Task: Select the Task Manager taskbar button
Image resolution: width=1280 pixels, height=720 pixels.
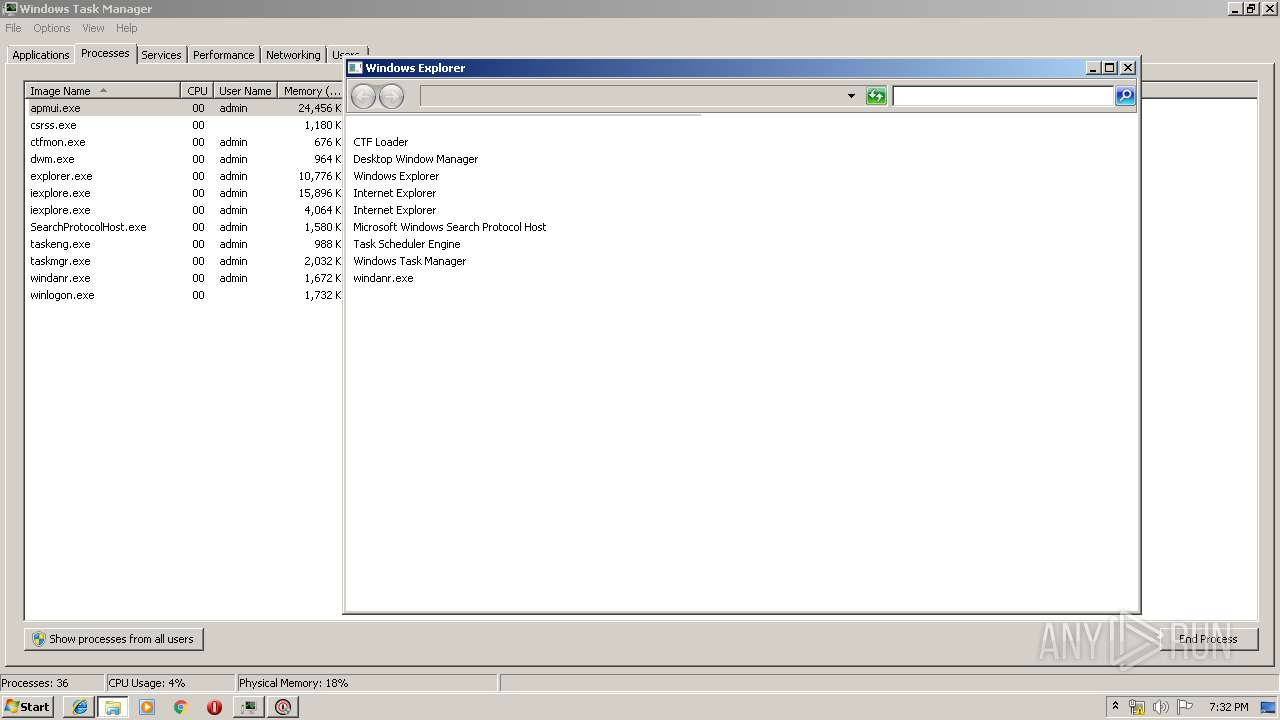Action: click(x=249, y=707)
